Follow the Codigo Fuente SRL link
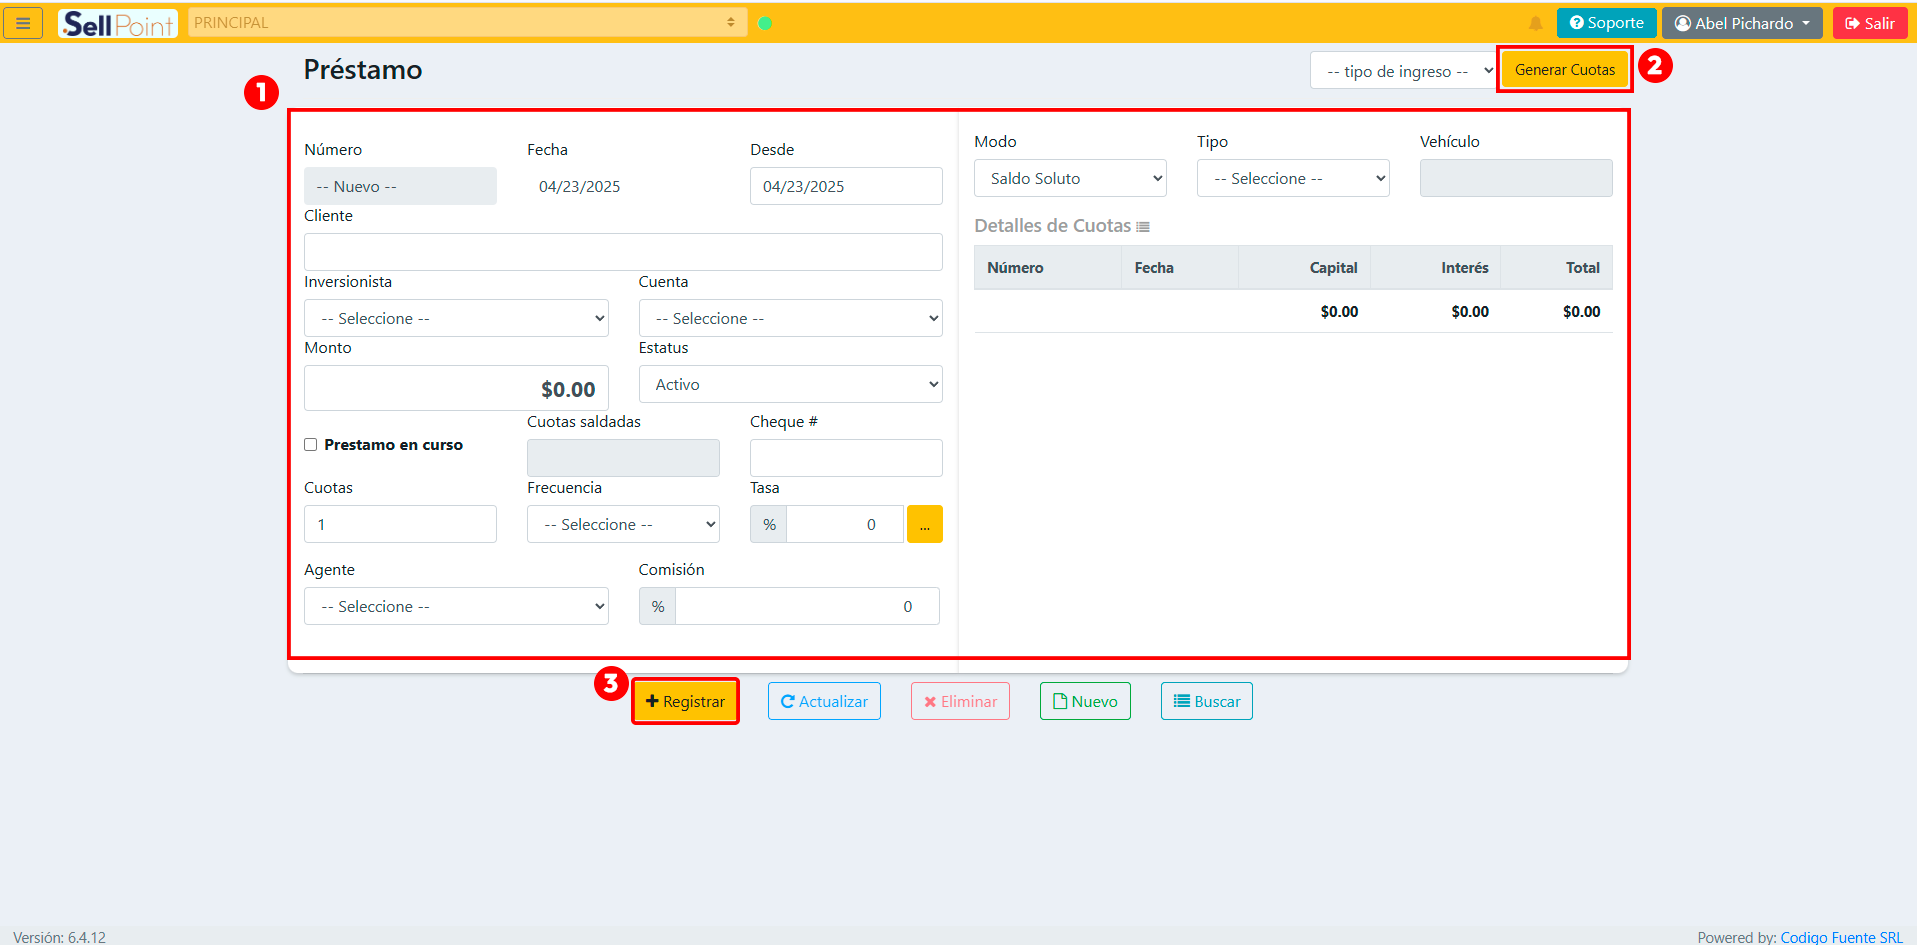This screenshot has width=1918, height=945. click(1841, 937)
